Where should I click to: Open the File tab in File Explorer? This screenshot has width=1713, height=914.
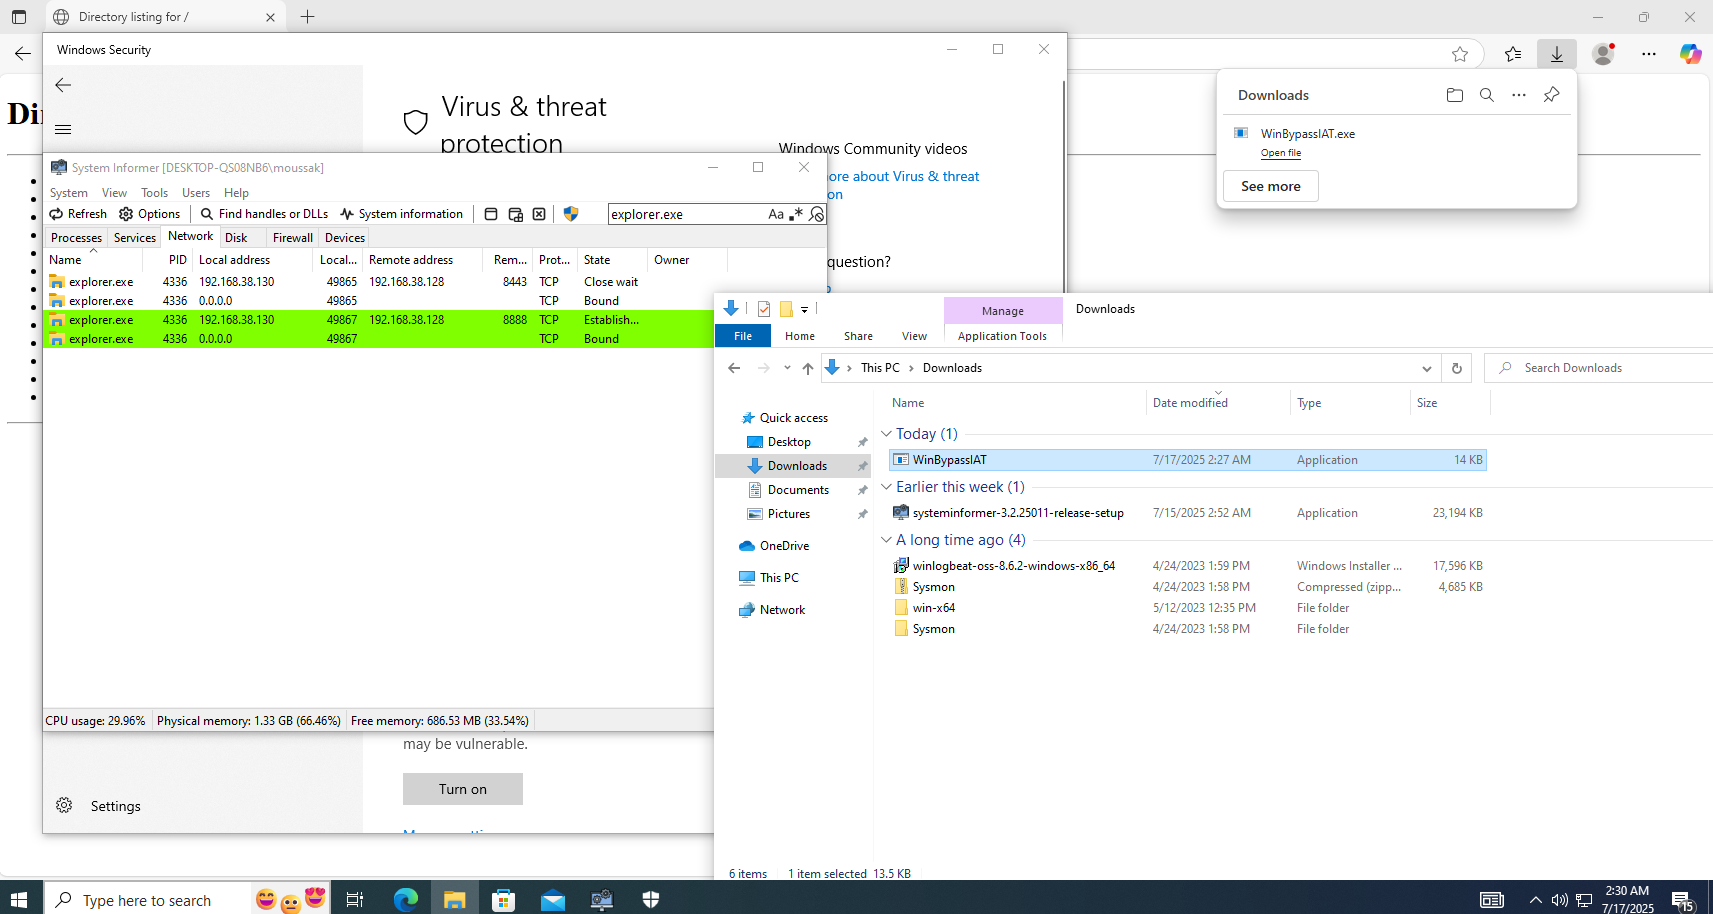point(743,336)
